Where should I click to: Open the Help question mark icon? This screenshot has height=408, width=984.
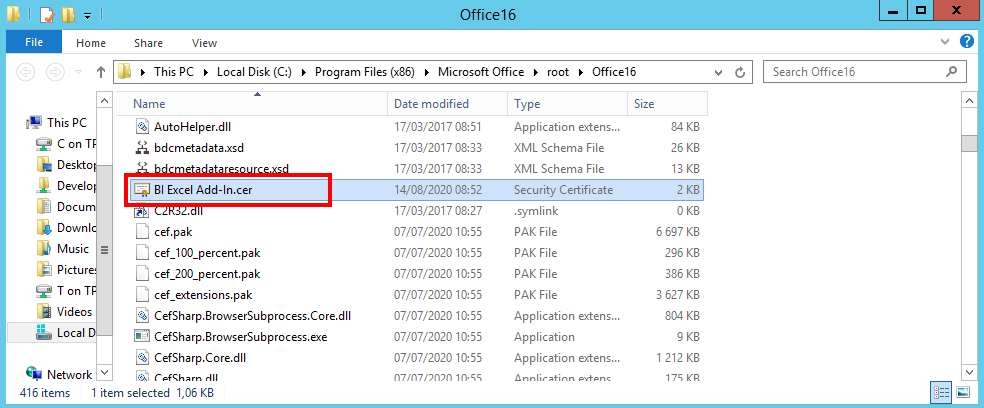pyautogui.click(x=966, y=42)
